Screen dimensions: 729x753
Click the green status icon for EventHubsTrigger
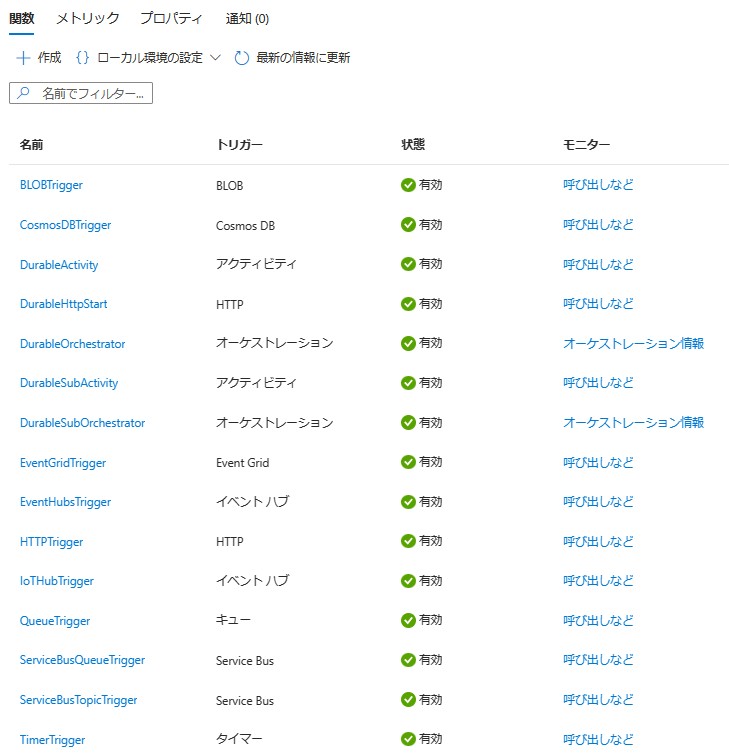408,502
